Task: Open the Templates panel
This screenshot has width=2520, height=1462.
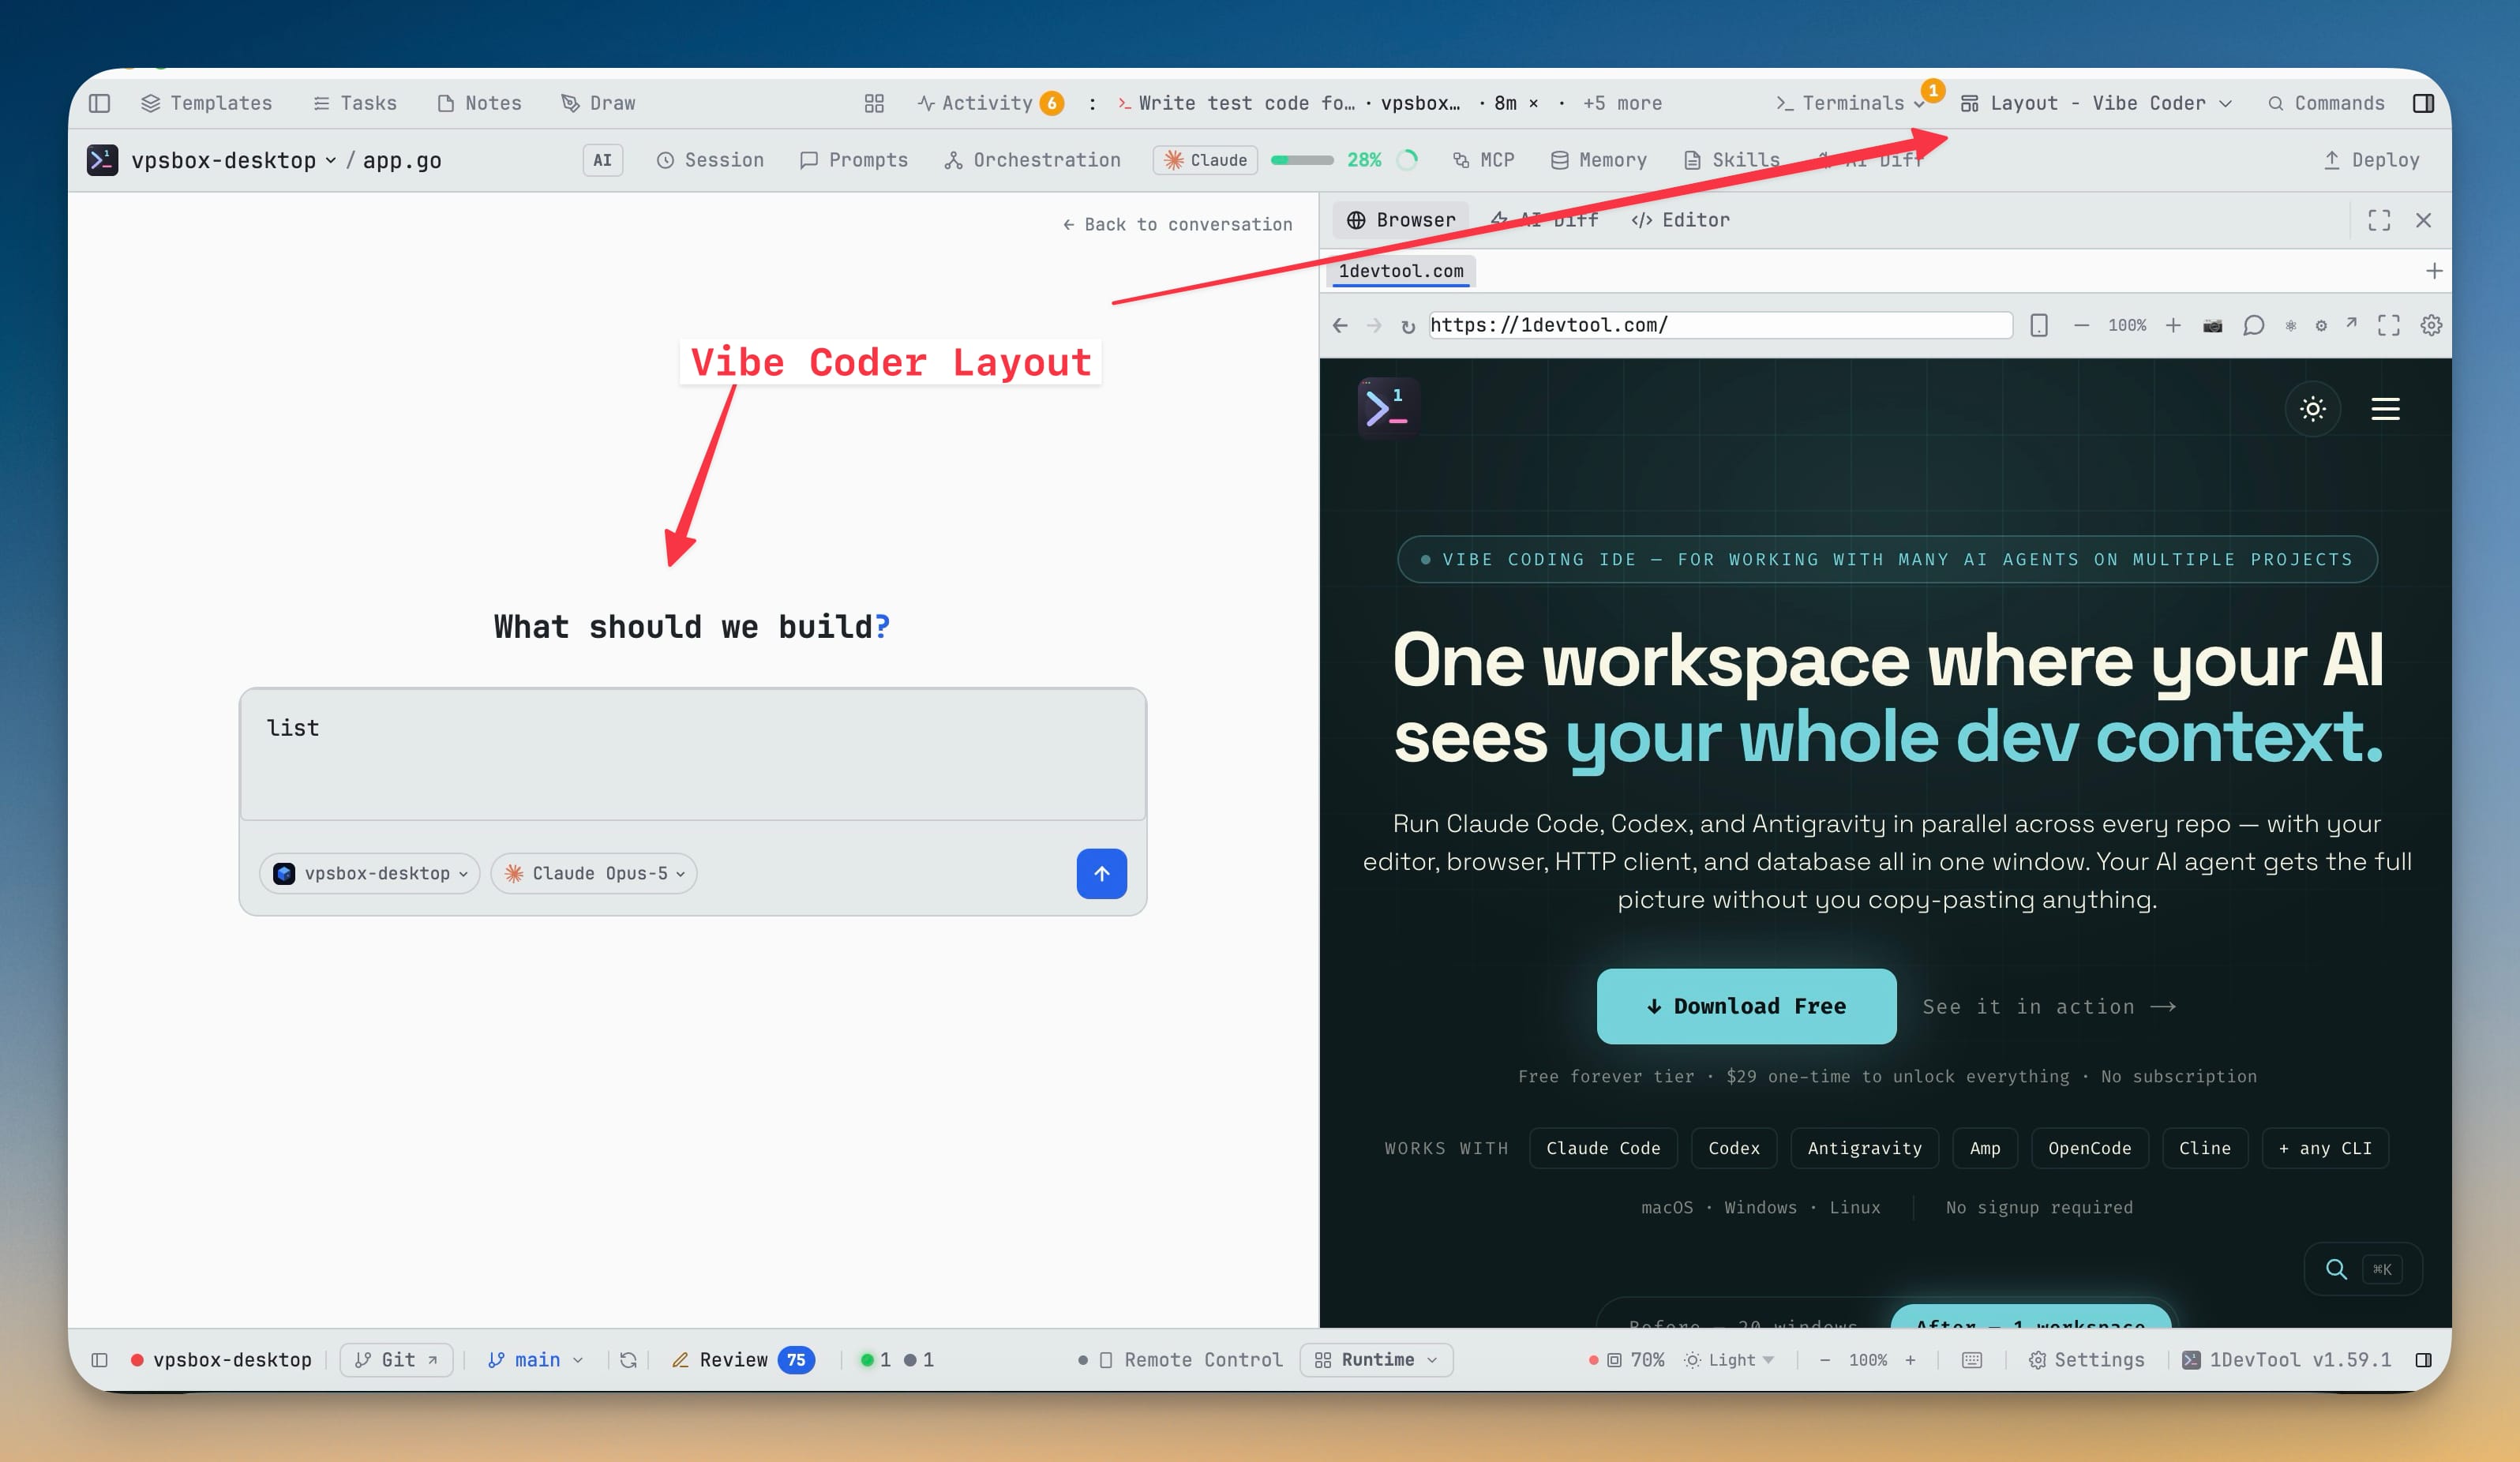Action: coord(207,103)
